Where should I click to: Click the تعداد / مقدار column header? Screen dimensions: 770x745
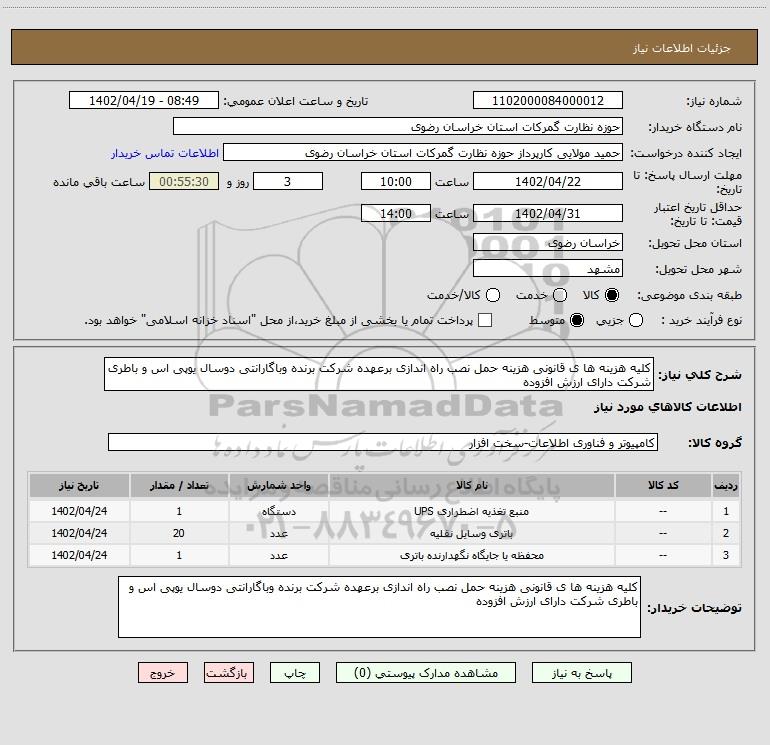(179, 486)
